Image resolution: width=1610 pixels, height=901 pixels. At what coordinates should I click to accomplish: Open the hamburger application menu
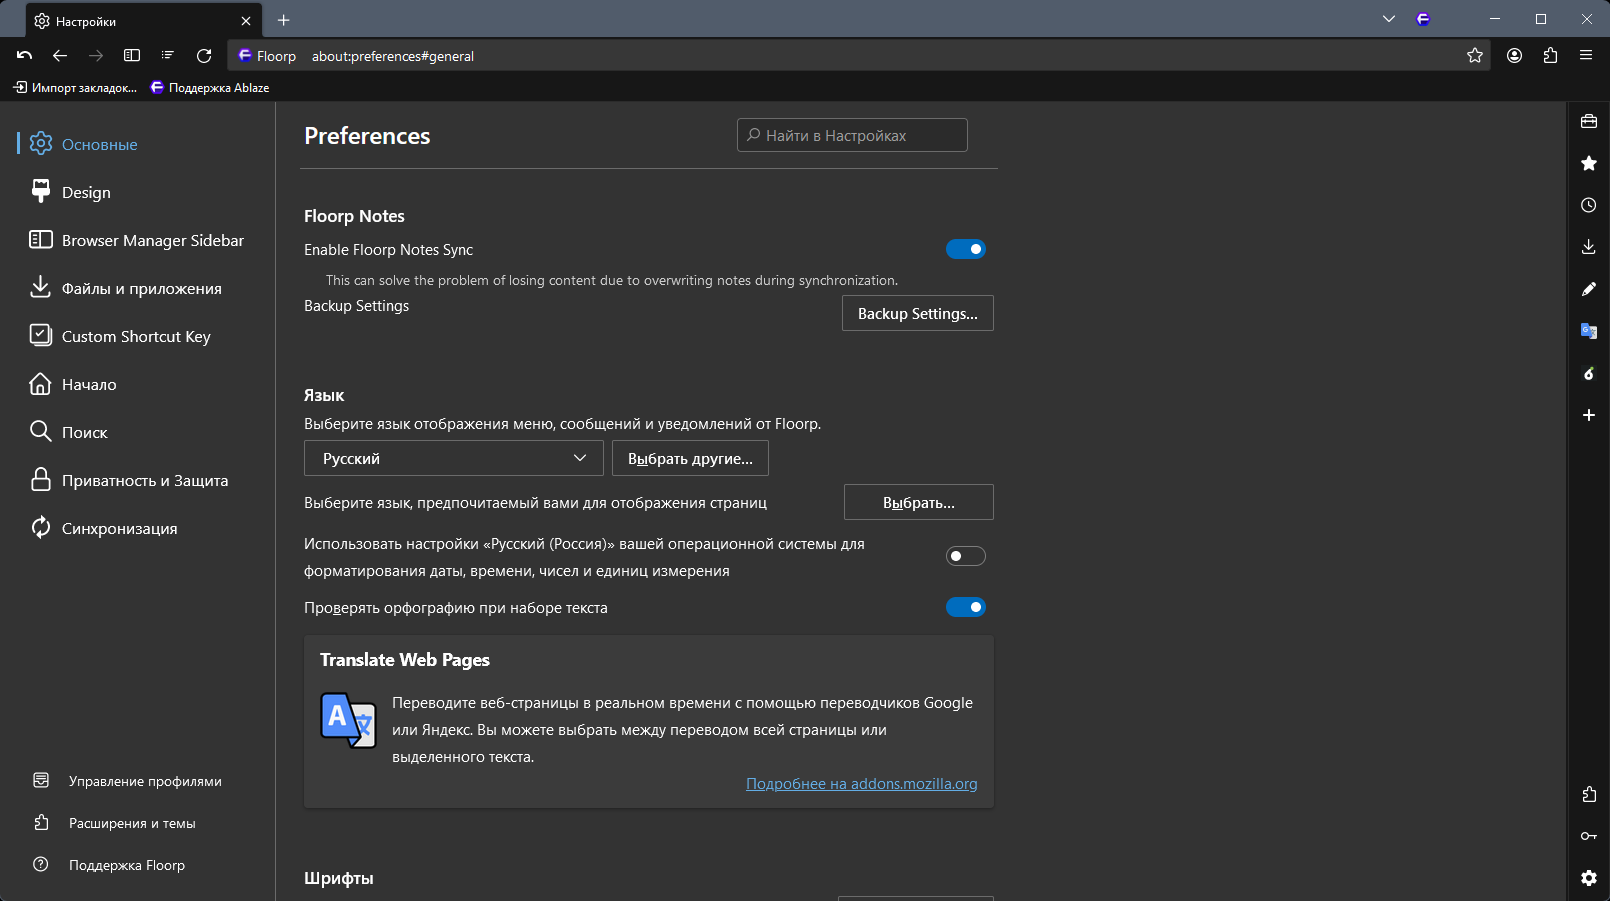pos(1586,56)
